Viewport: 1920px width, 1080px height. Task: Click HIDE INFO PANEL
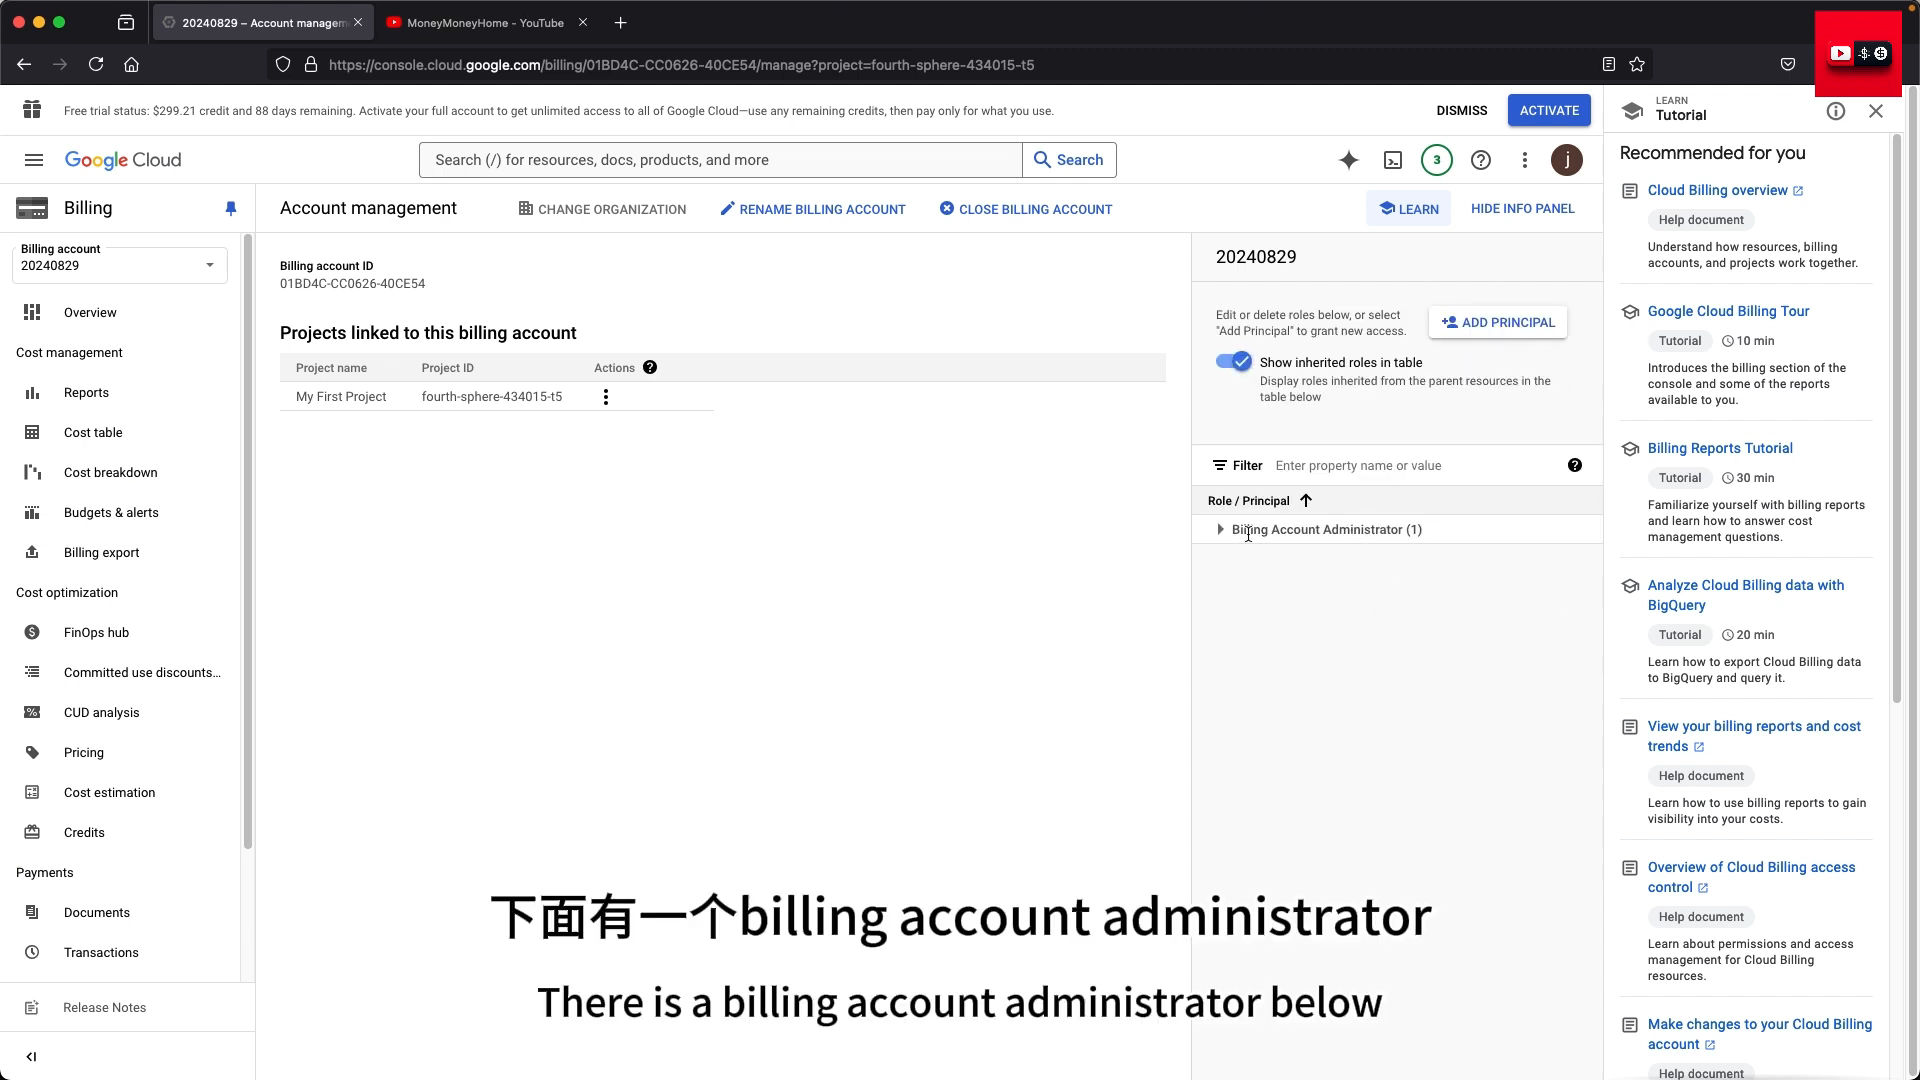pos(1523,208)
